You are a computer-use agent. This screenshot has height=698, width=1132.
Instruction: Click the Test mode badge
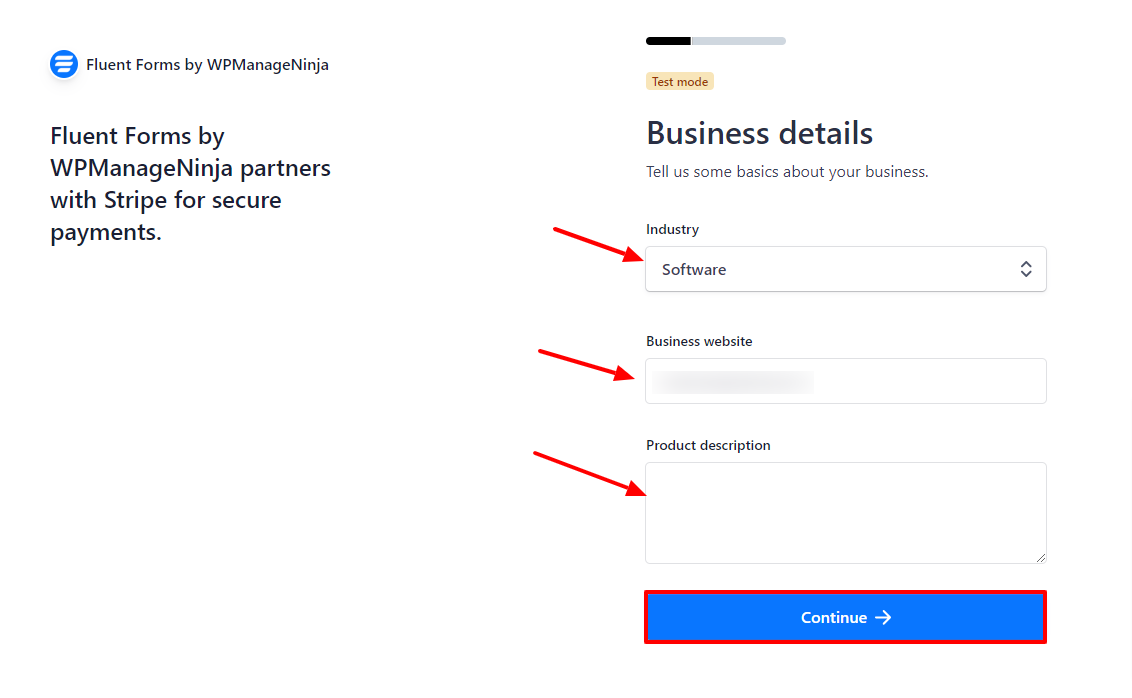pos(680,82)
